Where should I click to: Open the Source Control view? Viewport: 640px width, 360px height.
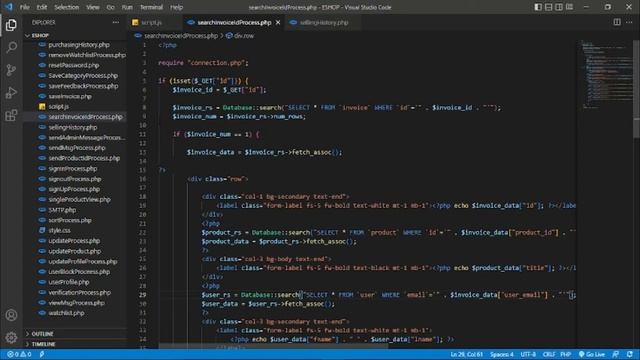point(11,70)
